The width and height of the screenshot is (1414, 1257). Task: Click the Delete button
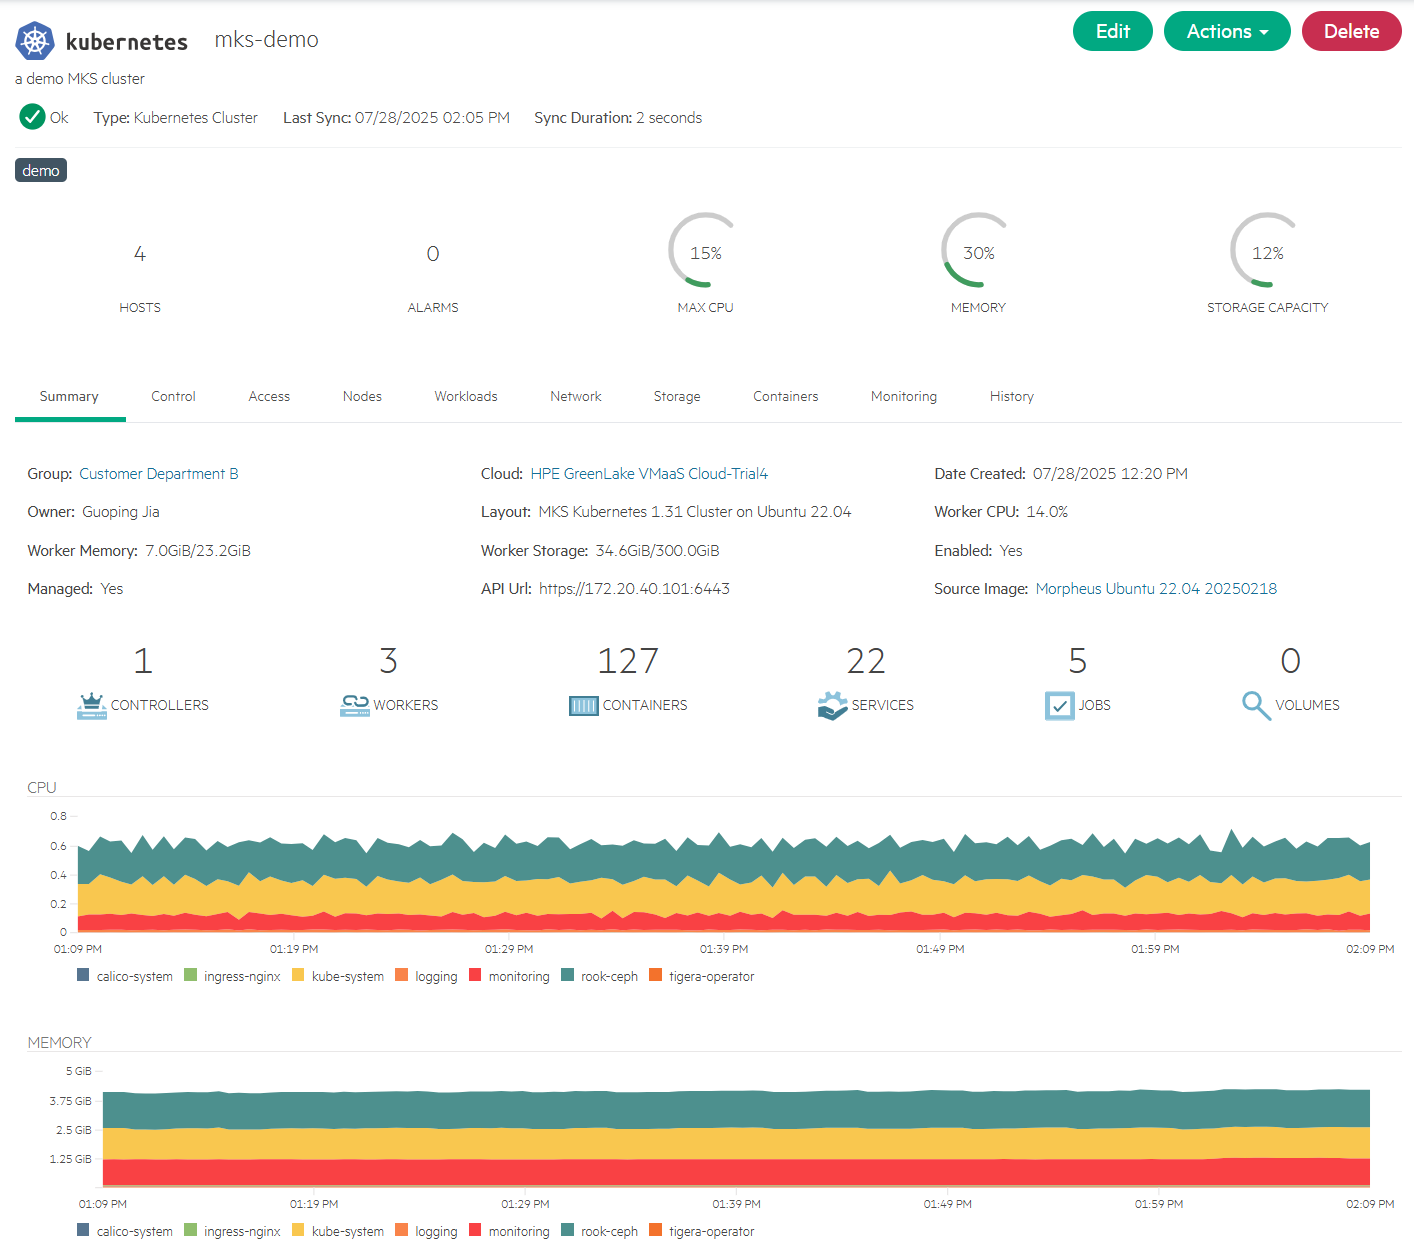1351,31
